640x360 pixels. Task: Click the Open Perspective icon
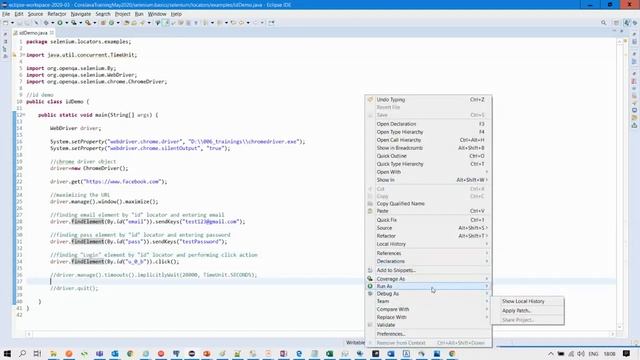click(617, 23)
